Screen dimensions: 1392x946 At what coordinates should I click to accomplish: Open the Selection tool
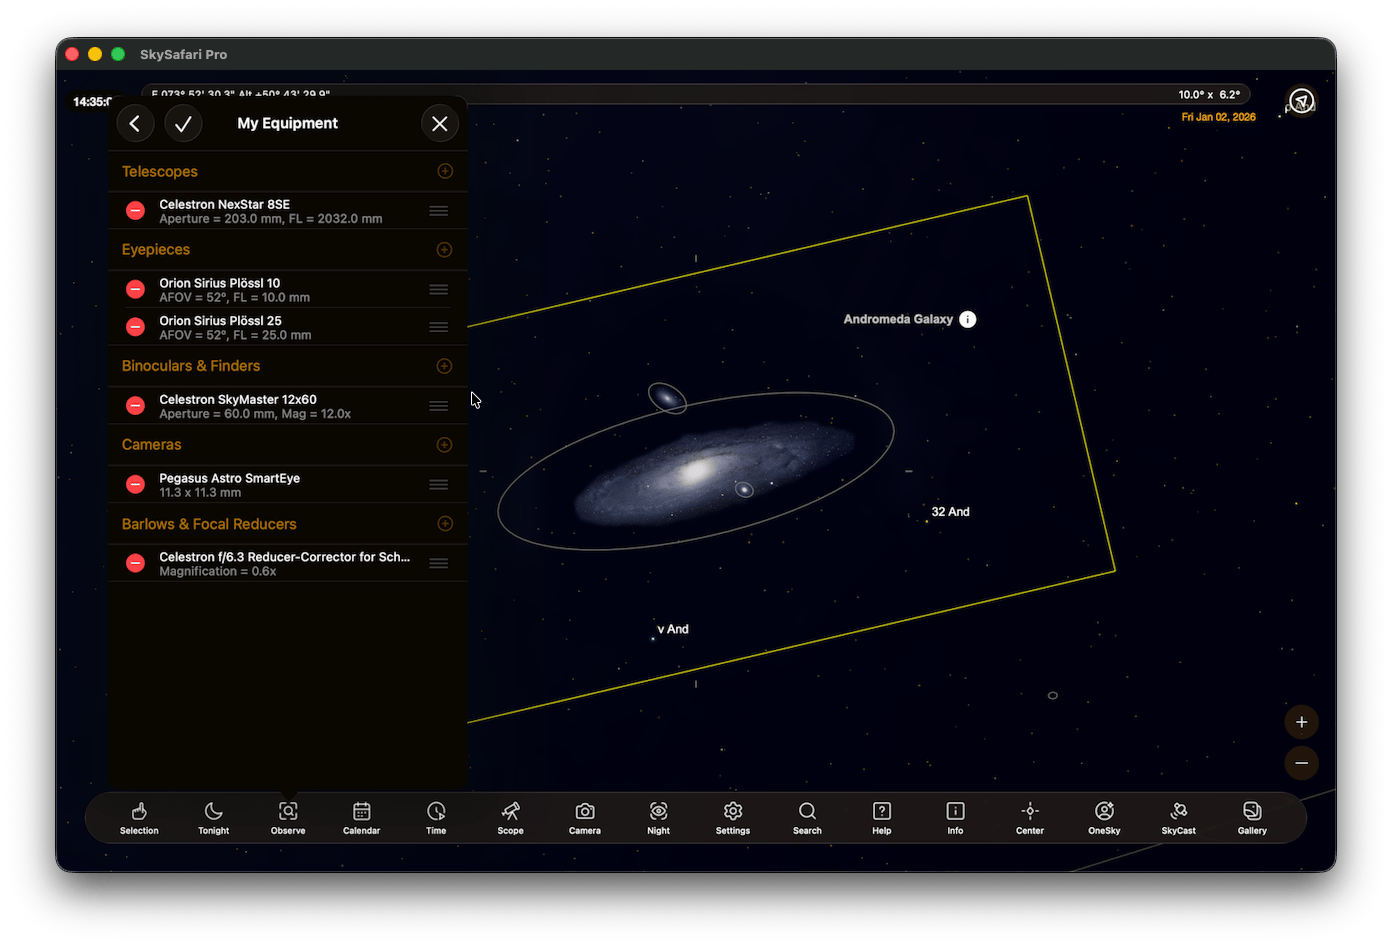pyautogui.click(x=139, y=818)
